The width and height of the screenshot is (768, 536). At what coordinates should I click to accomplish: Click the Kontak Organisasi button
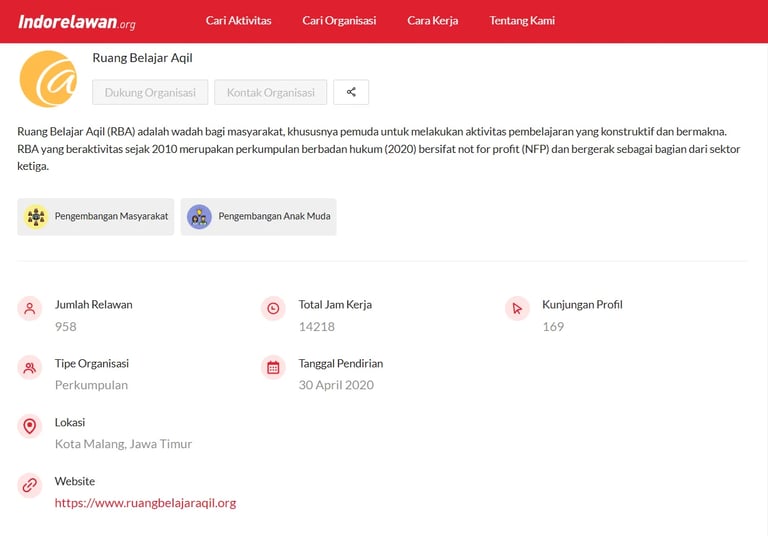click(x=270, y=92)
